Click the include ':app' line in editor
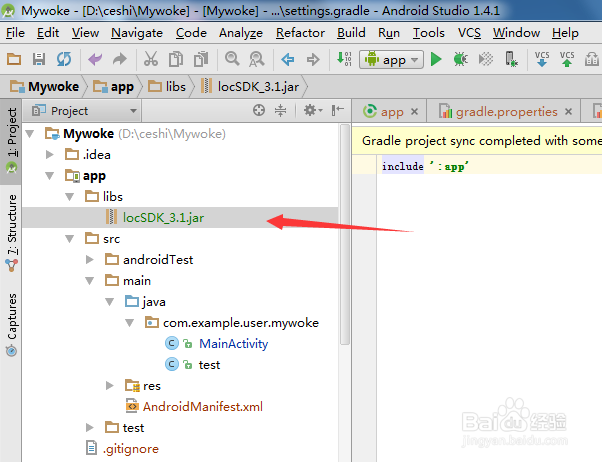 pos(425,166)
